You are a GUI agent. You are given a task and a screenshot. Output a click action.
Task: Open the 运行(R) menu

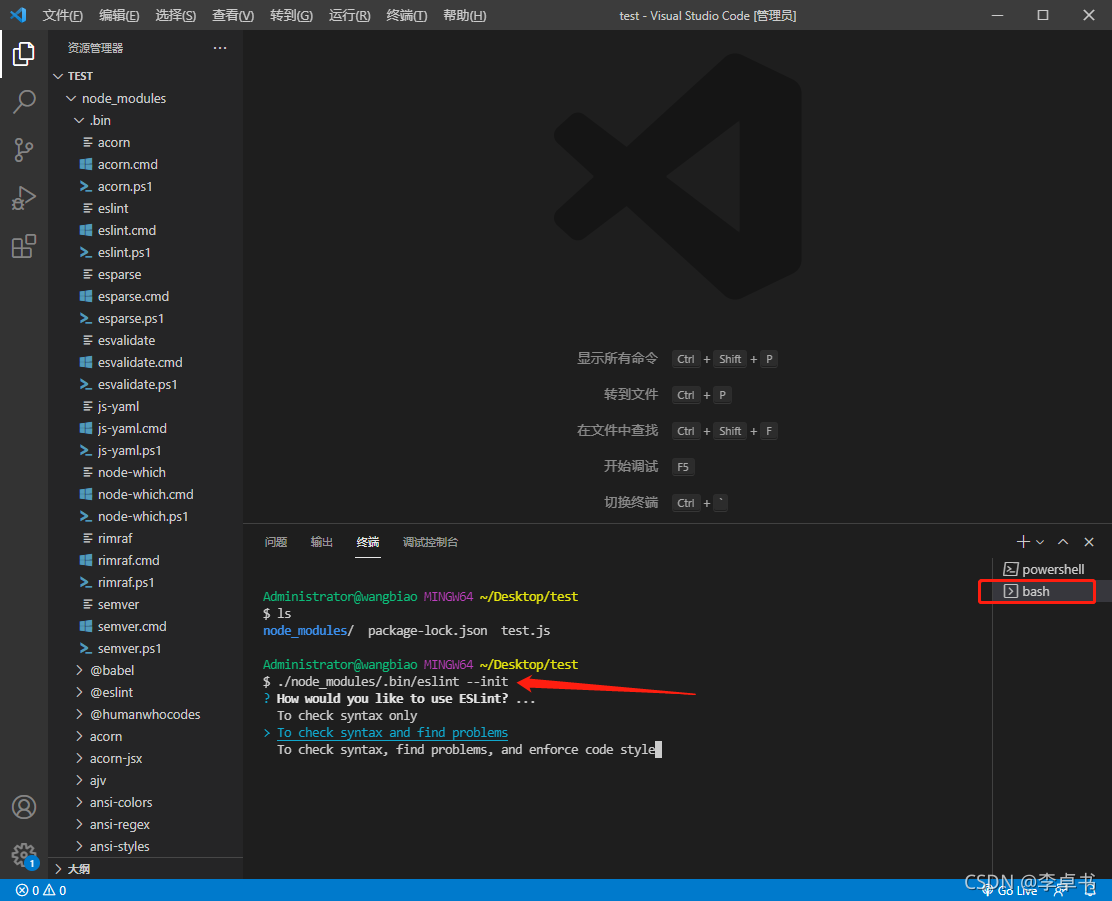pos(350,15)
